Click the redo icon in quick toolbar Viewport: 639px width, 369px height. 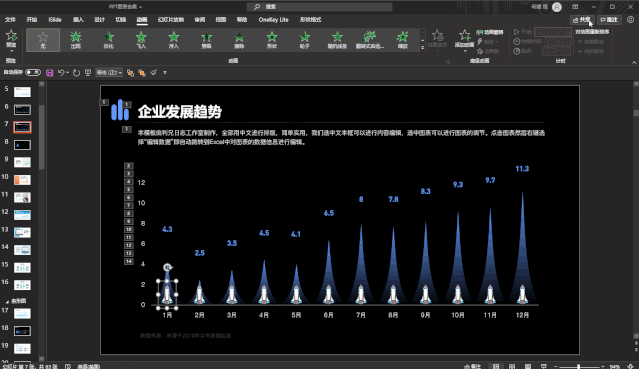pos(76,73)
